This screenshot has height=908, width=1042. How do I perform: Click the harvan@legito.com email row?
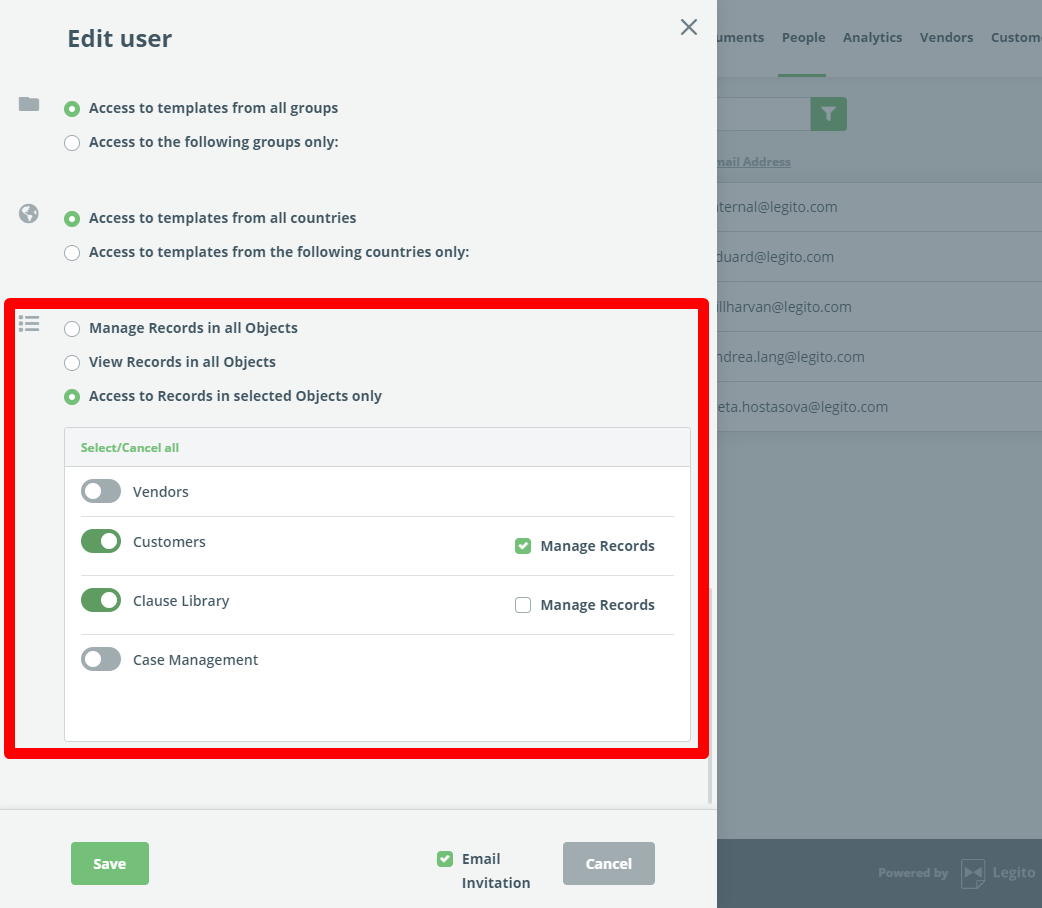point(880,306)
